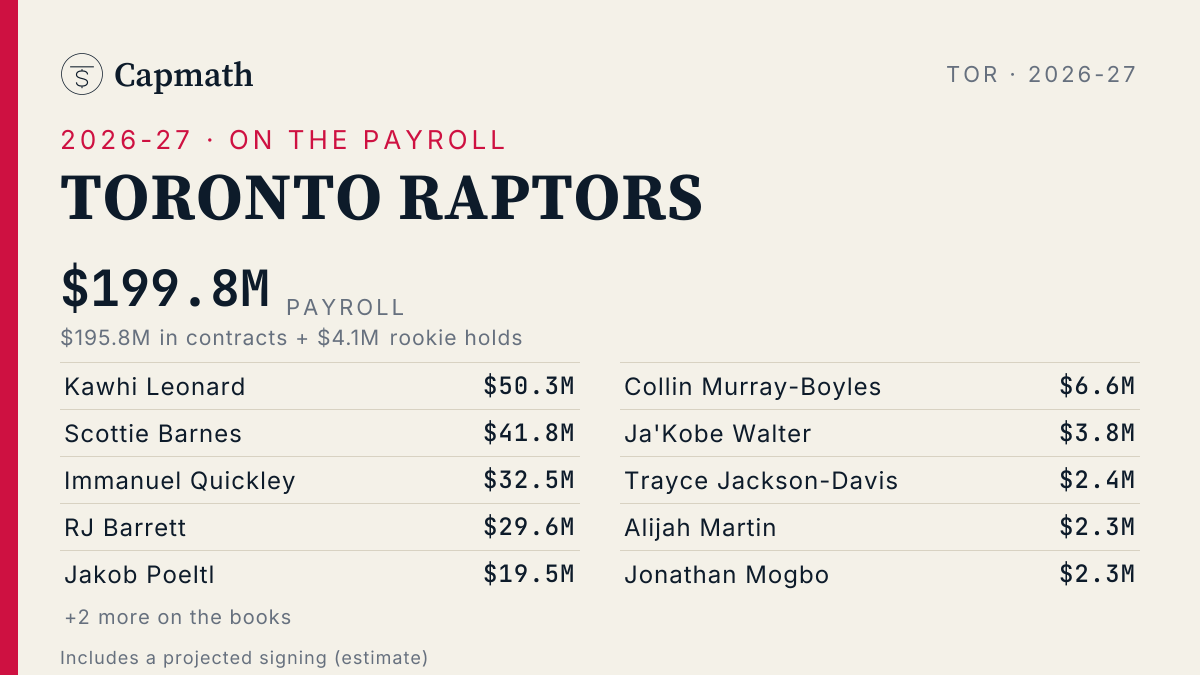This screenshot has height=675, width=1200.
Task: Click the red accent bar on the edge
Action: 9,337
